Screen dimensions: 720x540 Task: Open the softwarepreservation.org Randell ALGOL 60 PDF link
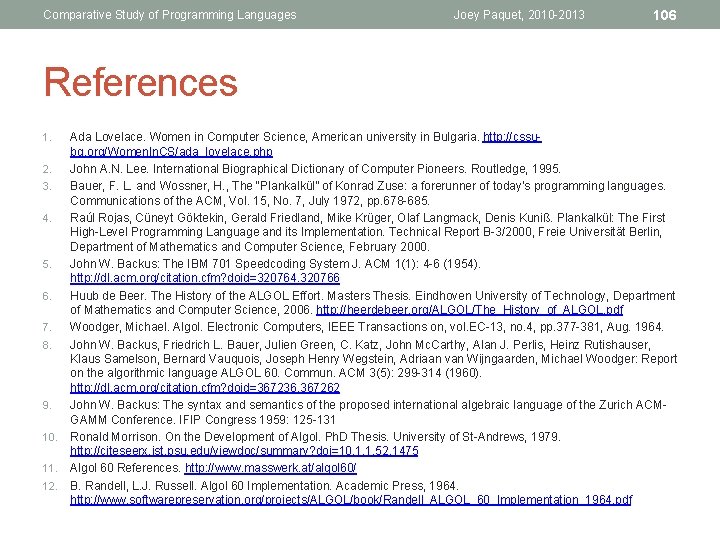click(x=351, y=500)
